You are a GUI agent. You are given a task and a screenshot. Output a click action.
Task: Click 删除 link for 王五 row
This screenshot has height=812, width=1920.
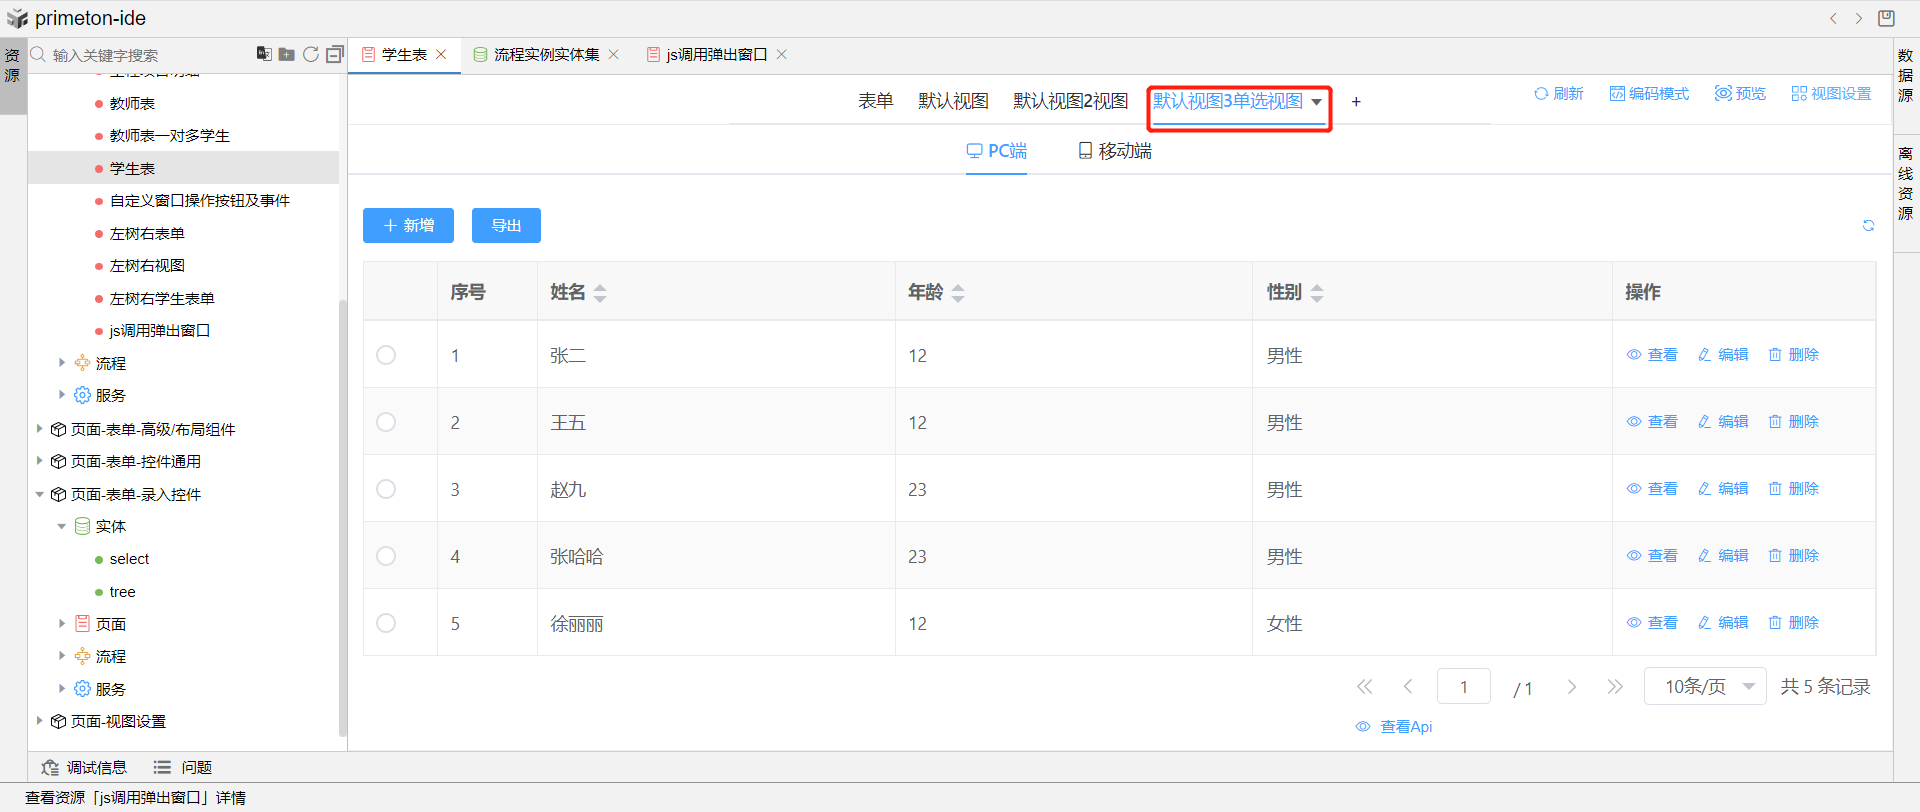click(1793, 422)
